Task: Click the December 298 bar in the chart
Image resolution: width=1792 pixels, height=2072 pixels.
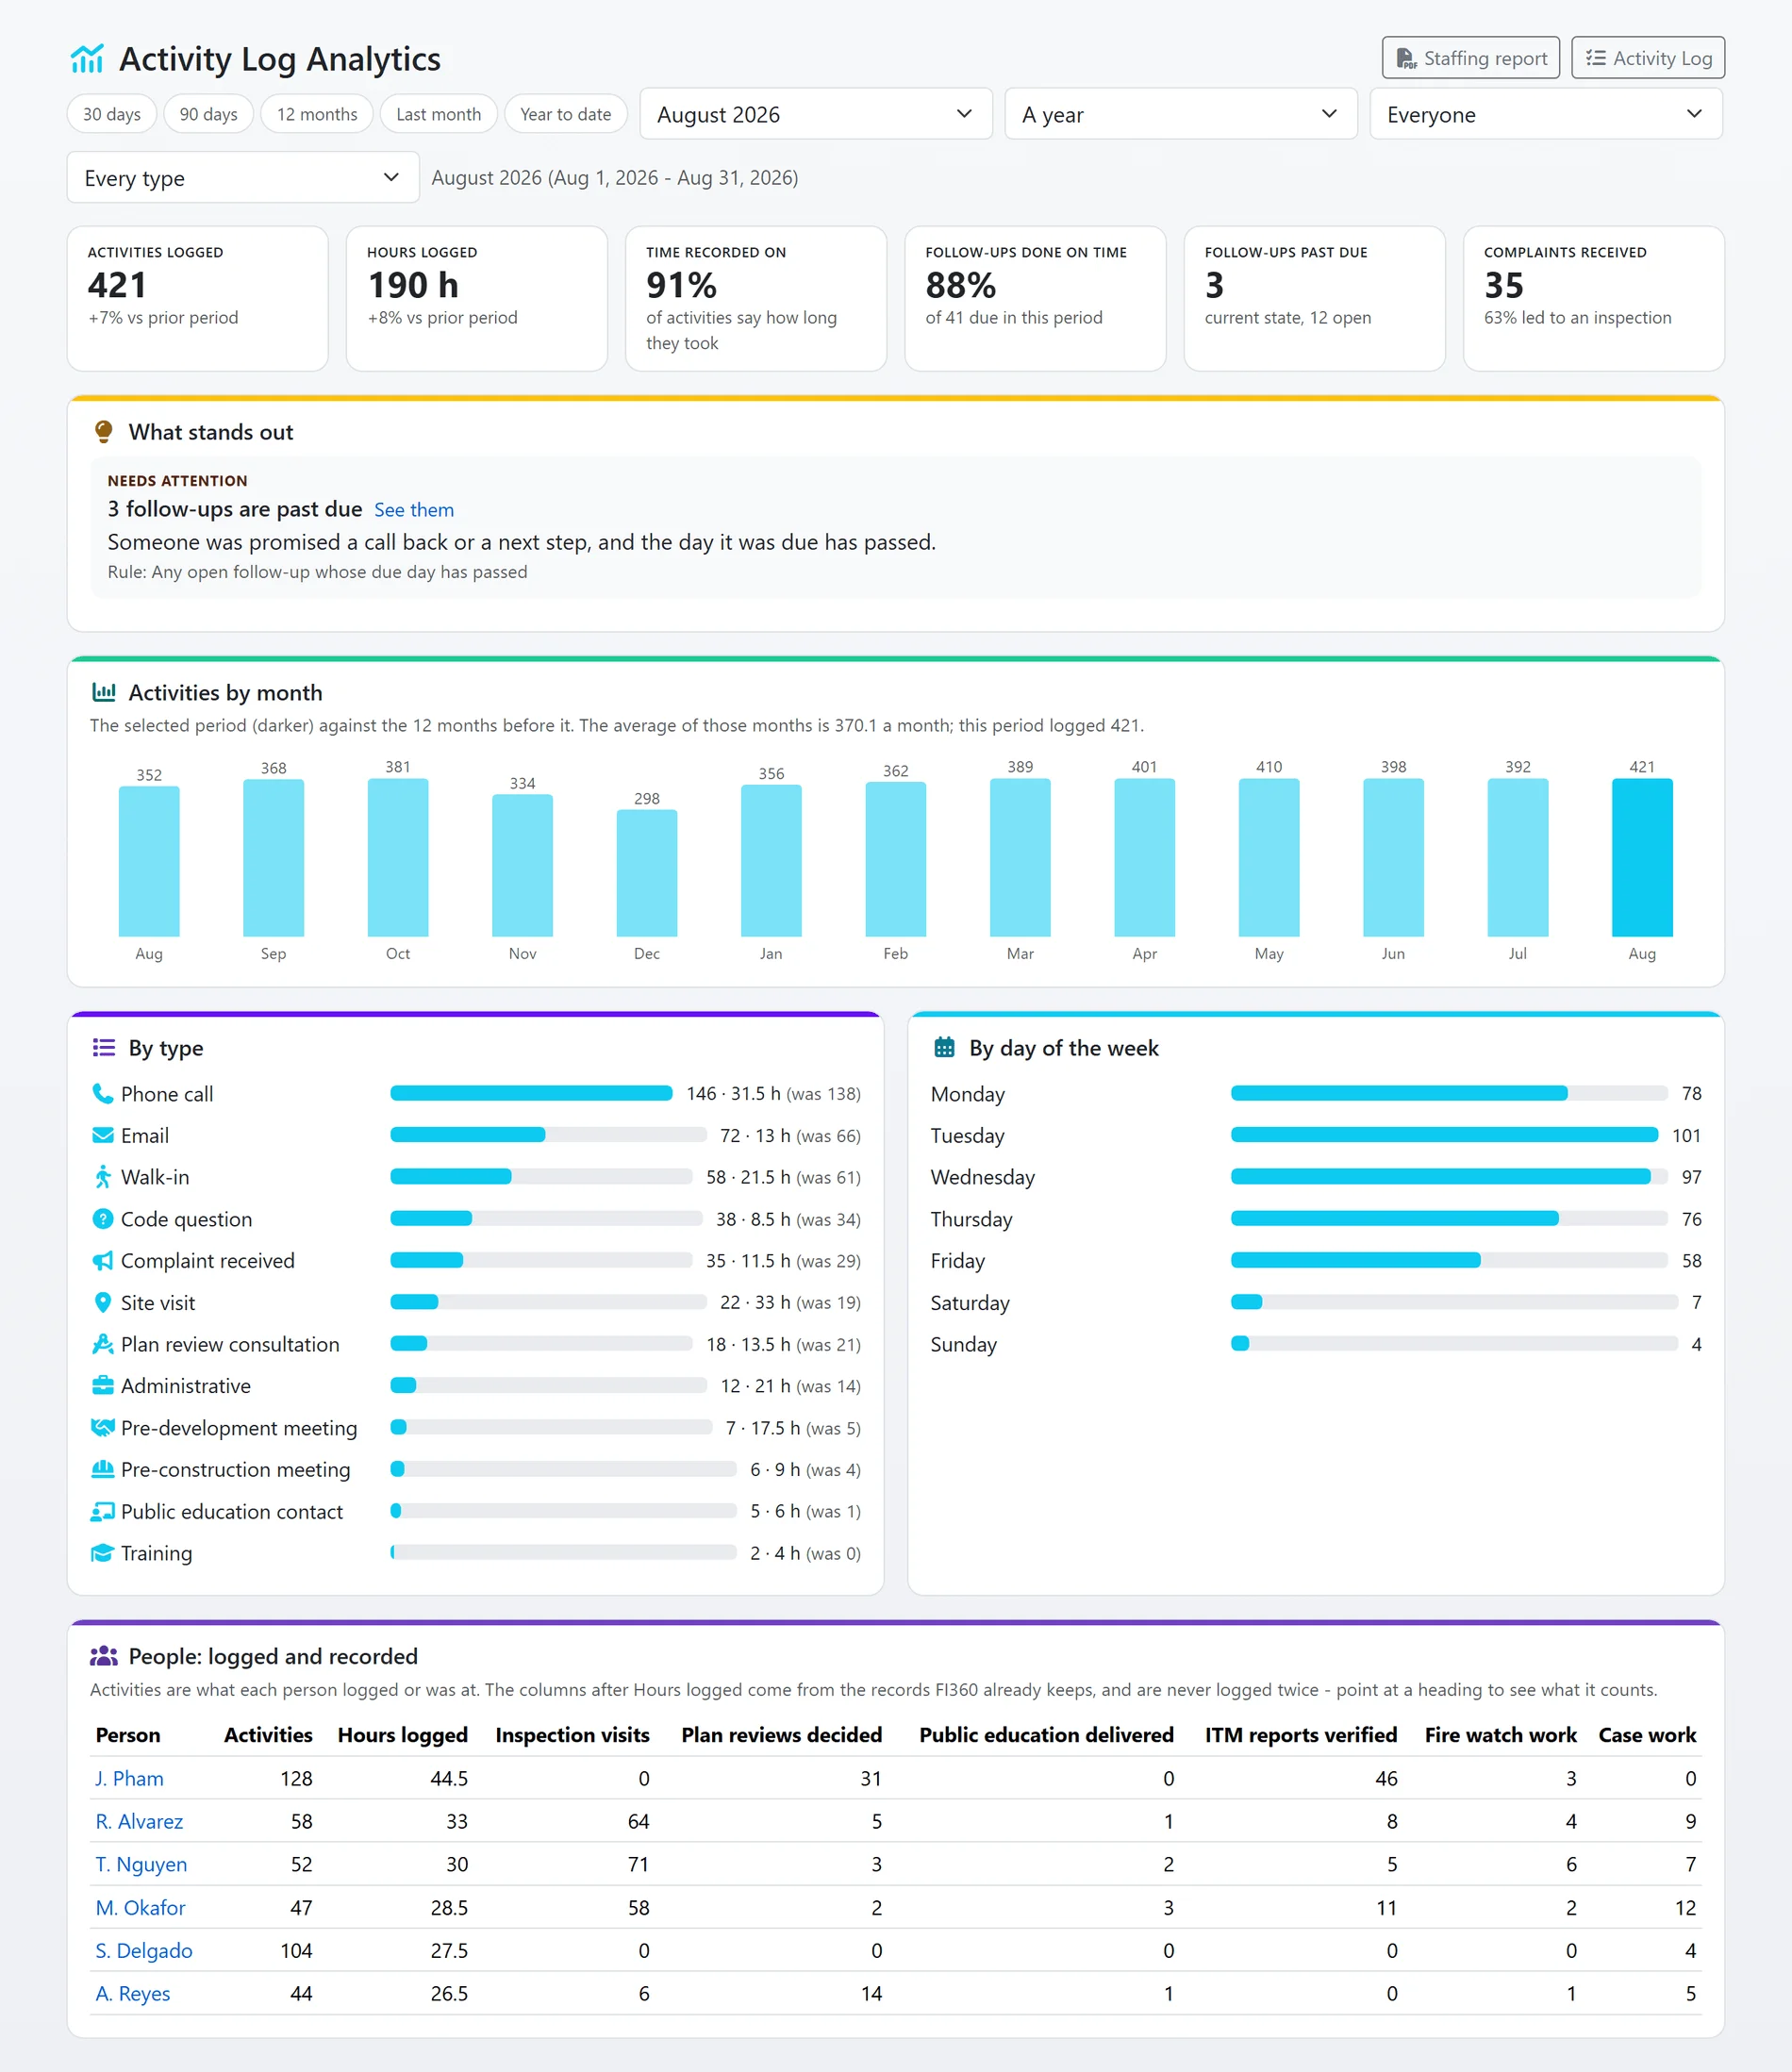Action: (x=646, y=873)
